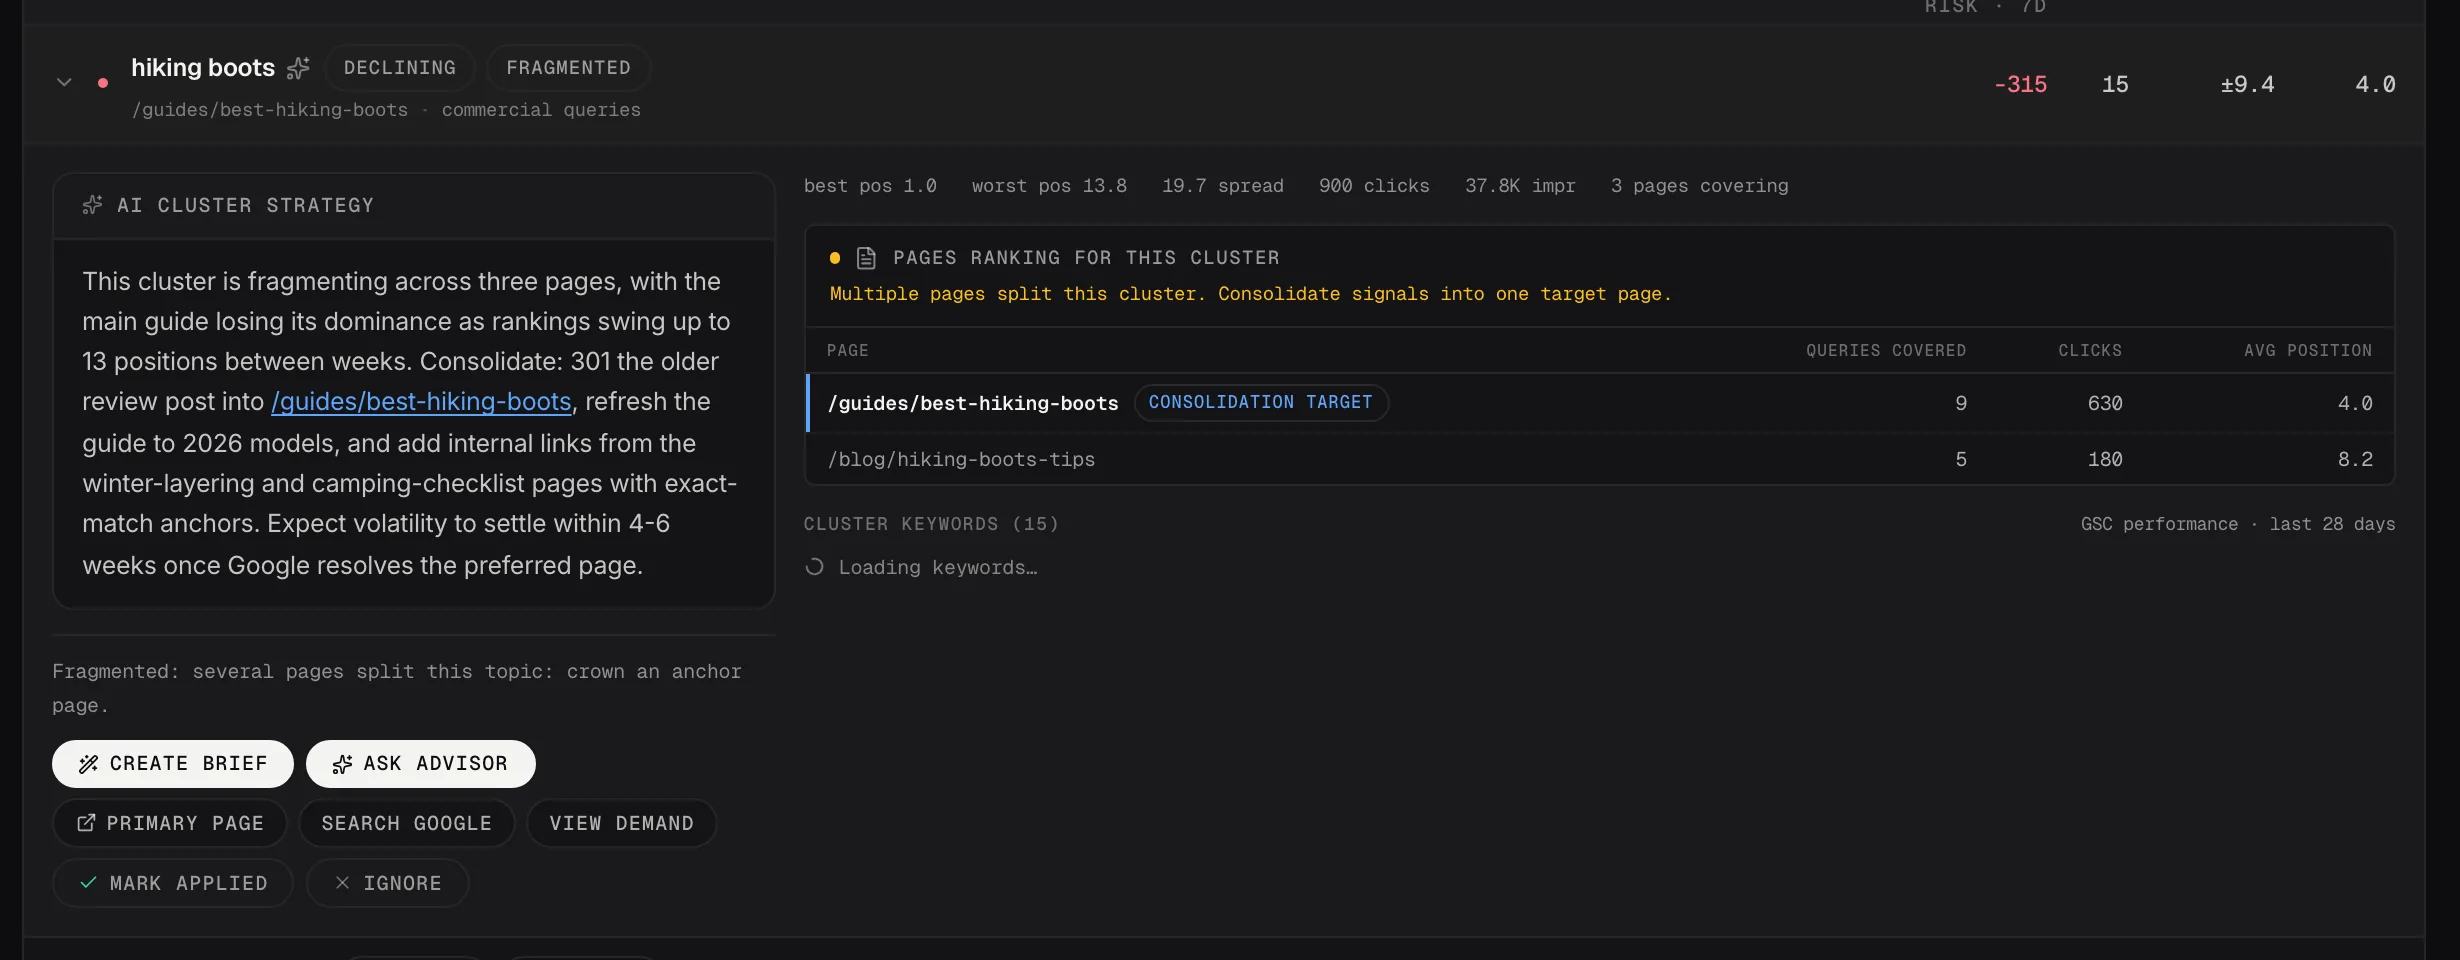This screenshot has height=960, width=2460.
Task: Click the QUERIES COVERED column header
Action: [1886, 351]
